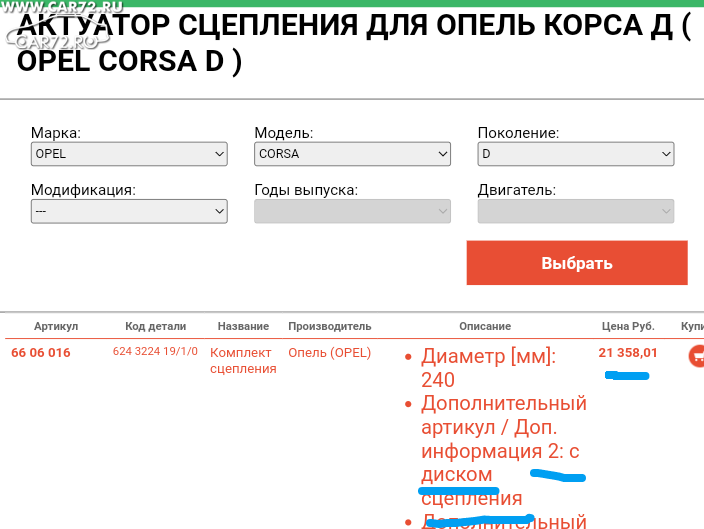The width and height of the screenshot is (704, 529).
Task: Open the disabled Двигатель dropdown
Action: [x=576, y=211]
